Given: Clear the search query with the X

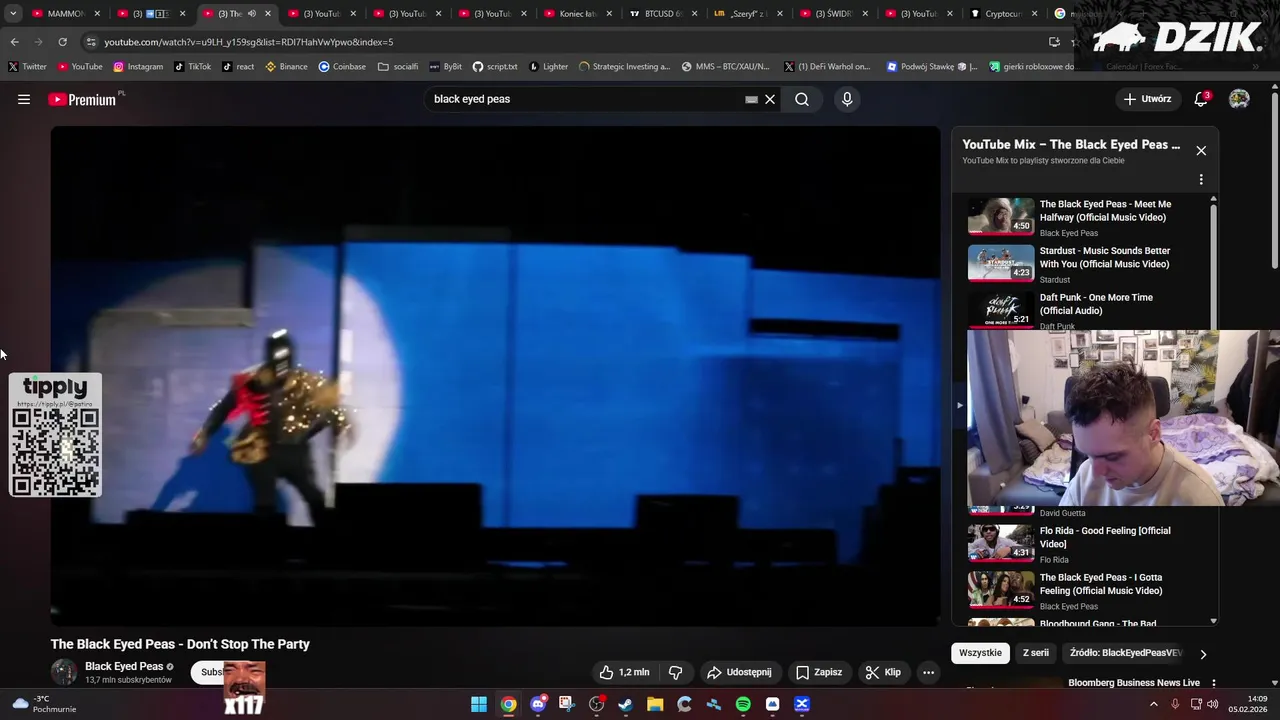Looking at the screenshot, I should pyautogui.click(x=770, y=99).
